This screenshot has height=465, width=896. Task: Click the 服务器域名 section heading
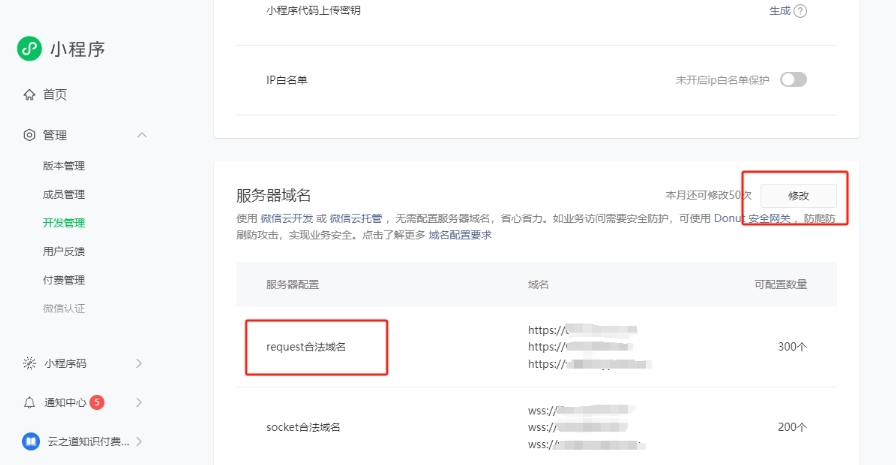274,195
